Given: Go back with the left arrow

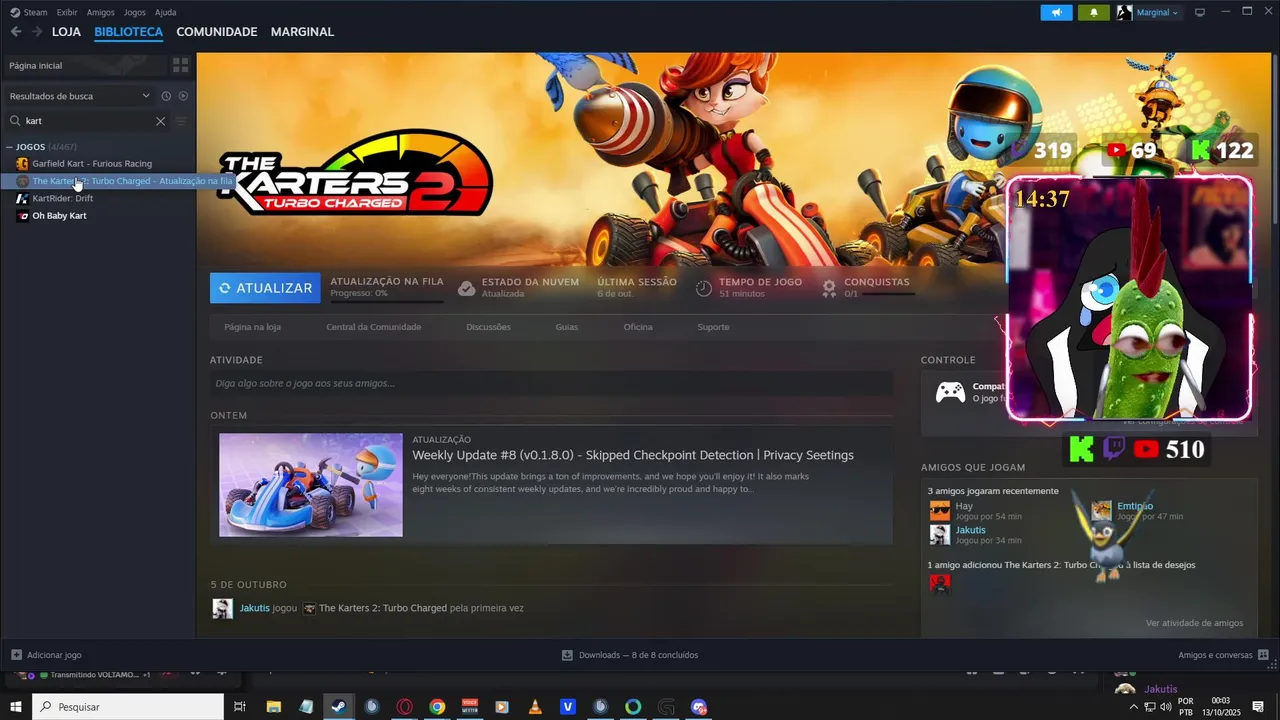Looking at the screenshot, I should click(x=15, y=32).
